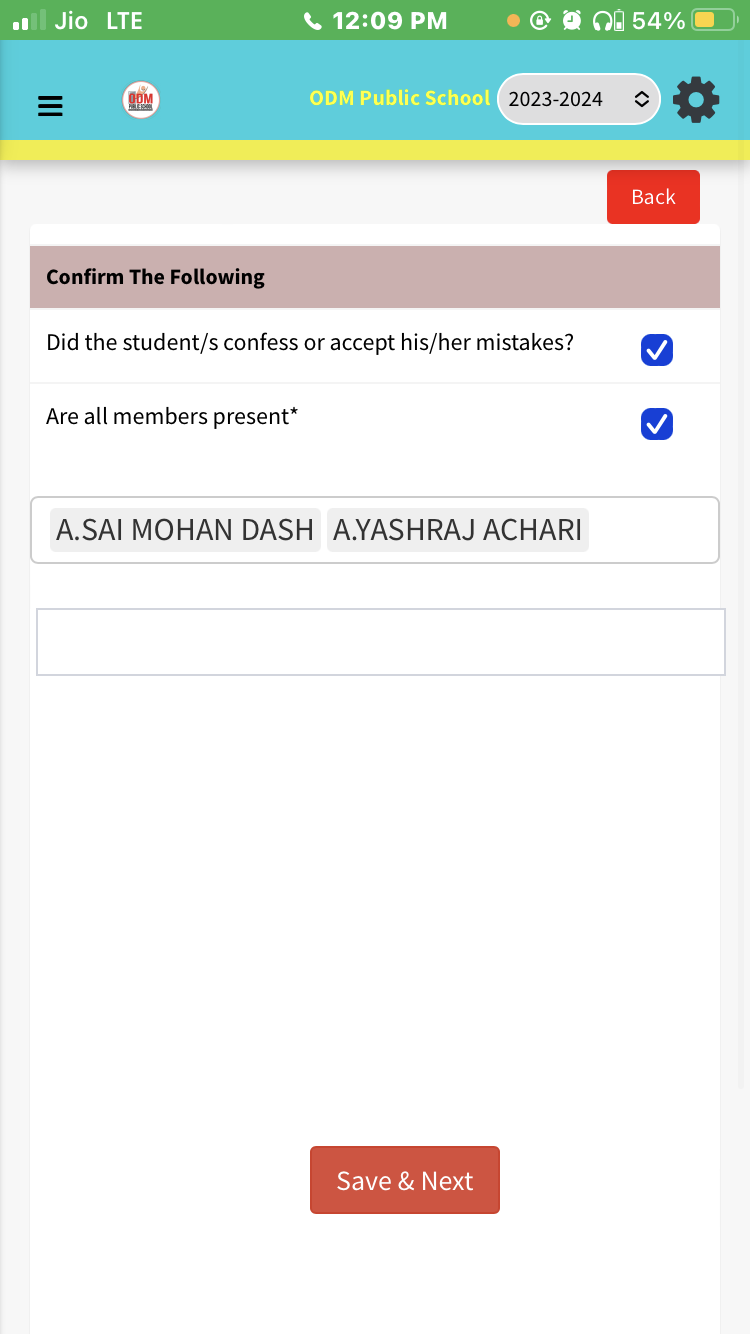Tap the battery indicator icon

pos(714,21)
